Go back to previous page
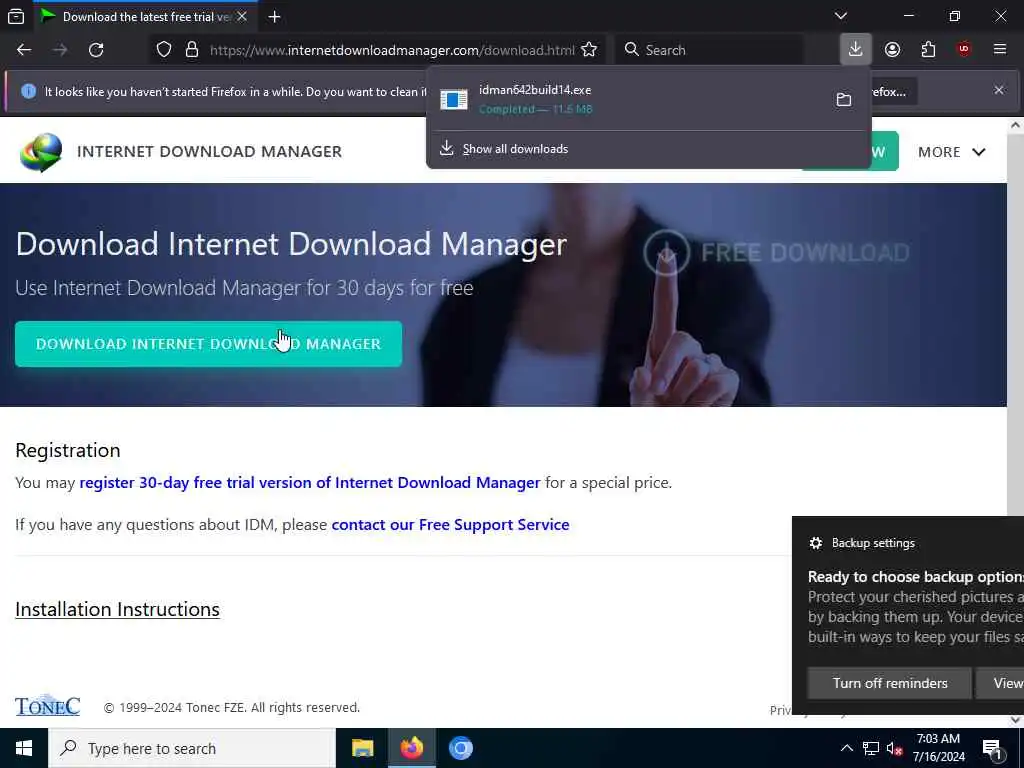Screen dimensions: 1024x768 click(24, 50)
